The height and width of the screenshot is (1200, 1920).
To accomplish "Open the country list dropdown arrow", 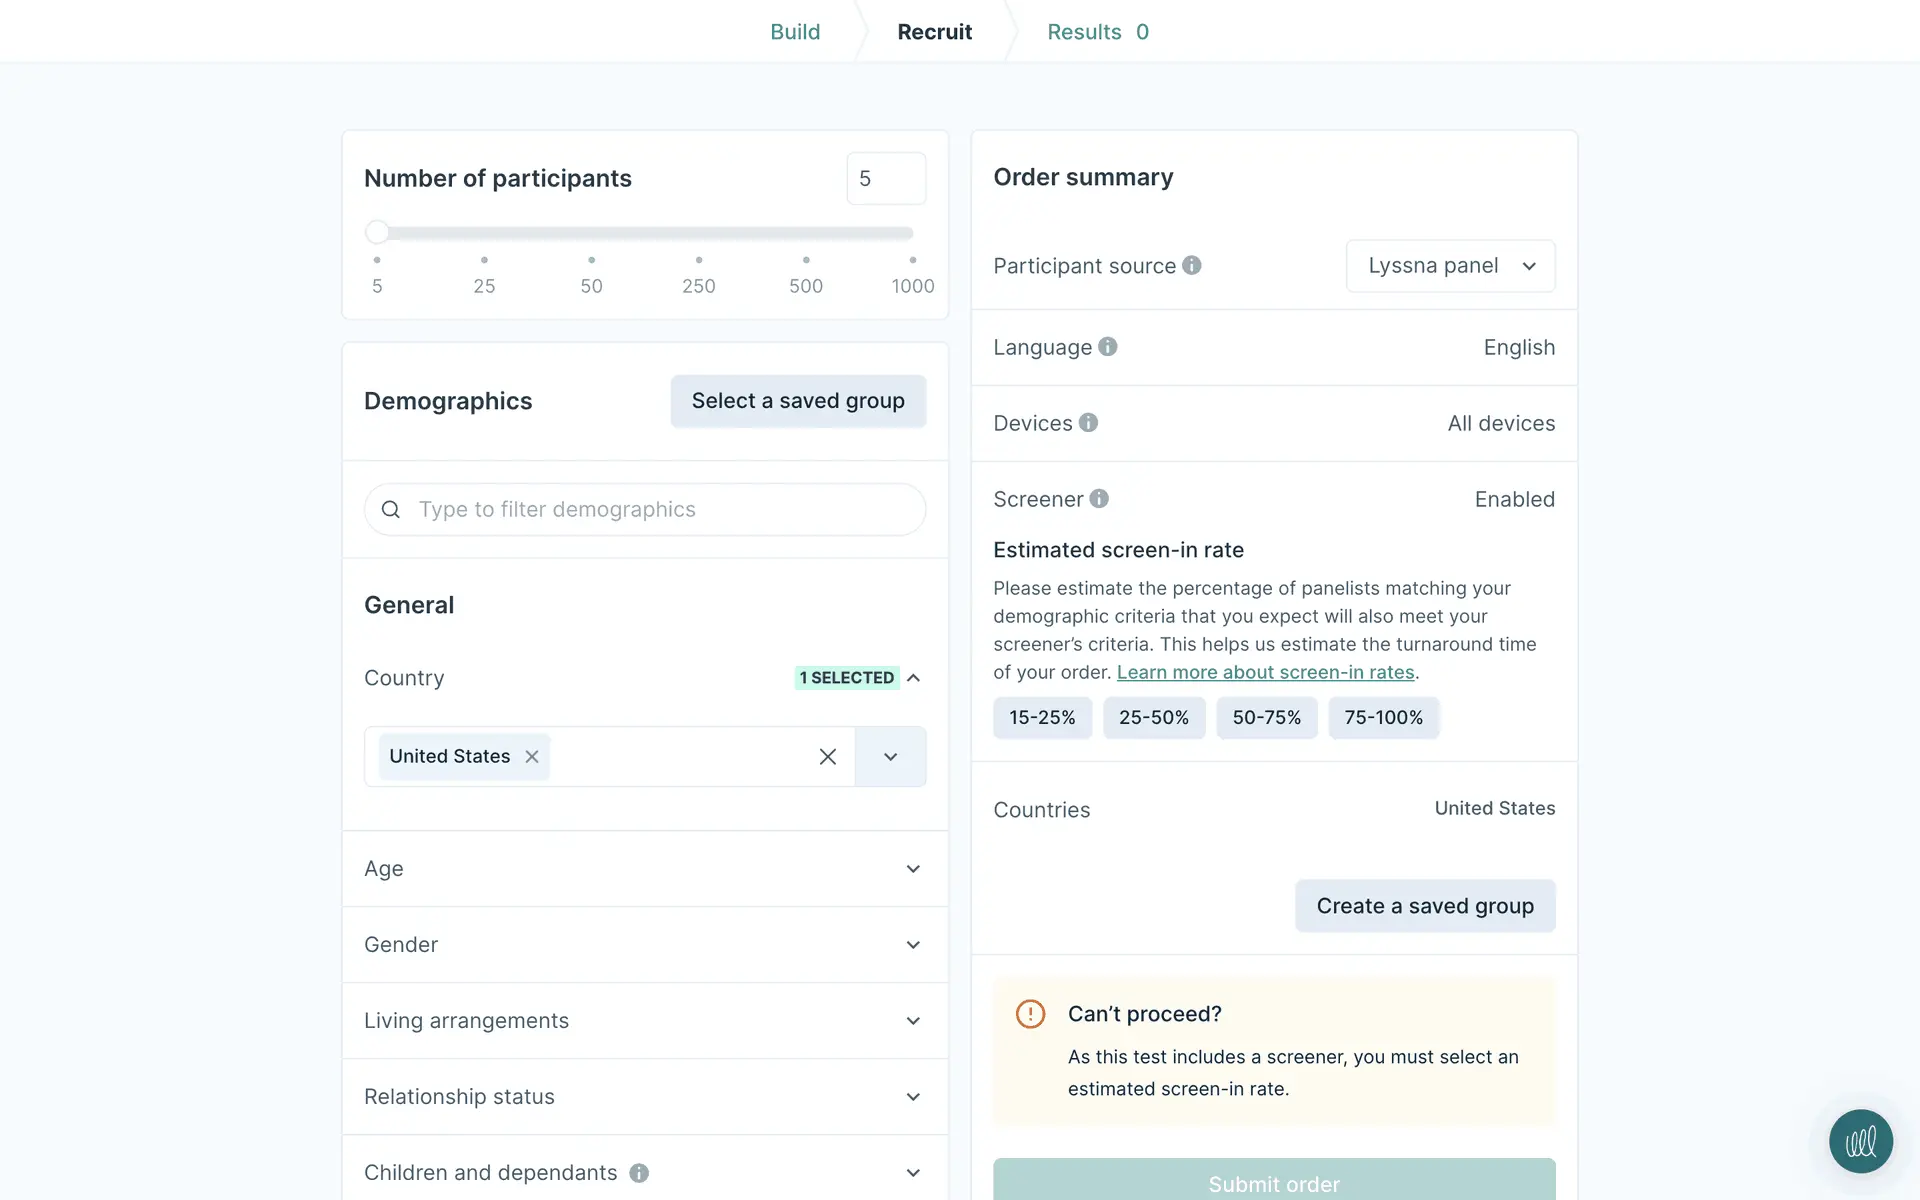I will (890, 757).
